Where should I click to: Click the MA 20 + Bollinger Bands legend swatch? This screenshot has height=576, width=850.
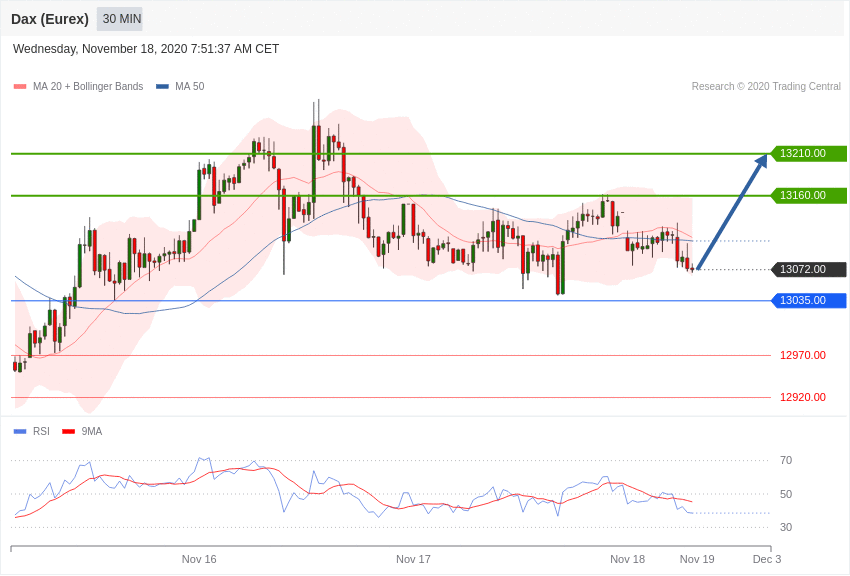20,87
